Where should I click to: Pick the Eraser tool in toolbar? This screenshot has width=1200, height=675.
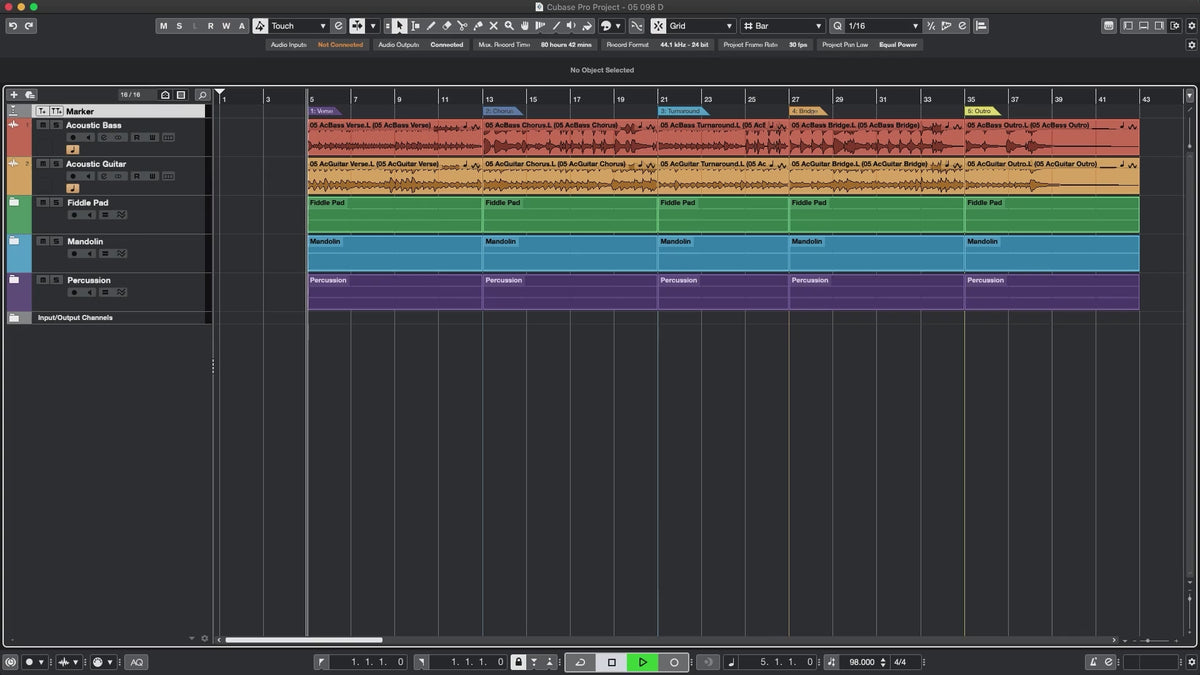[x=447, y=26]
